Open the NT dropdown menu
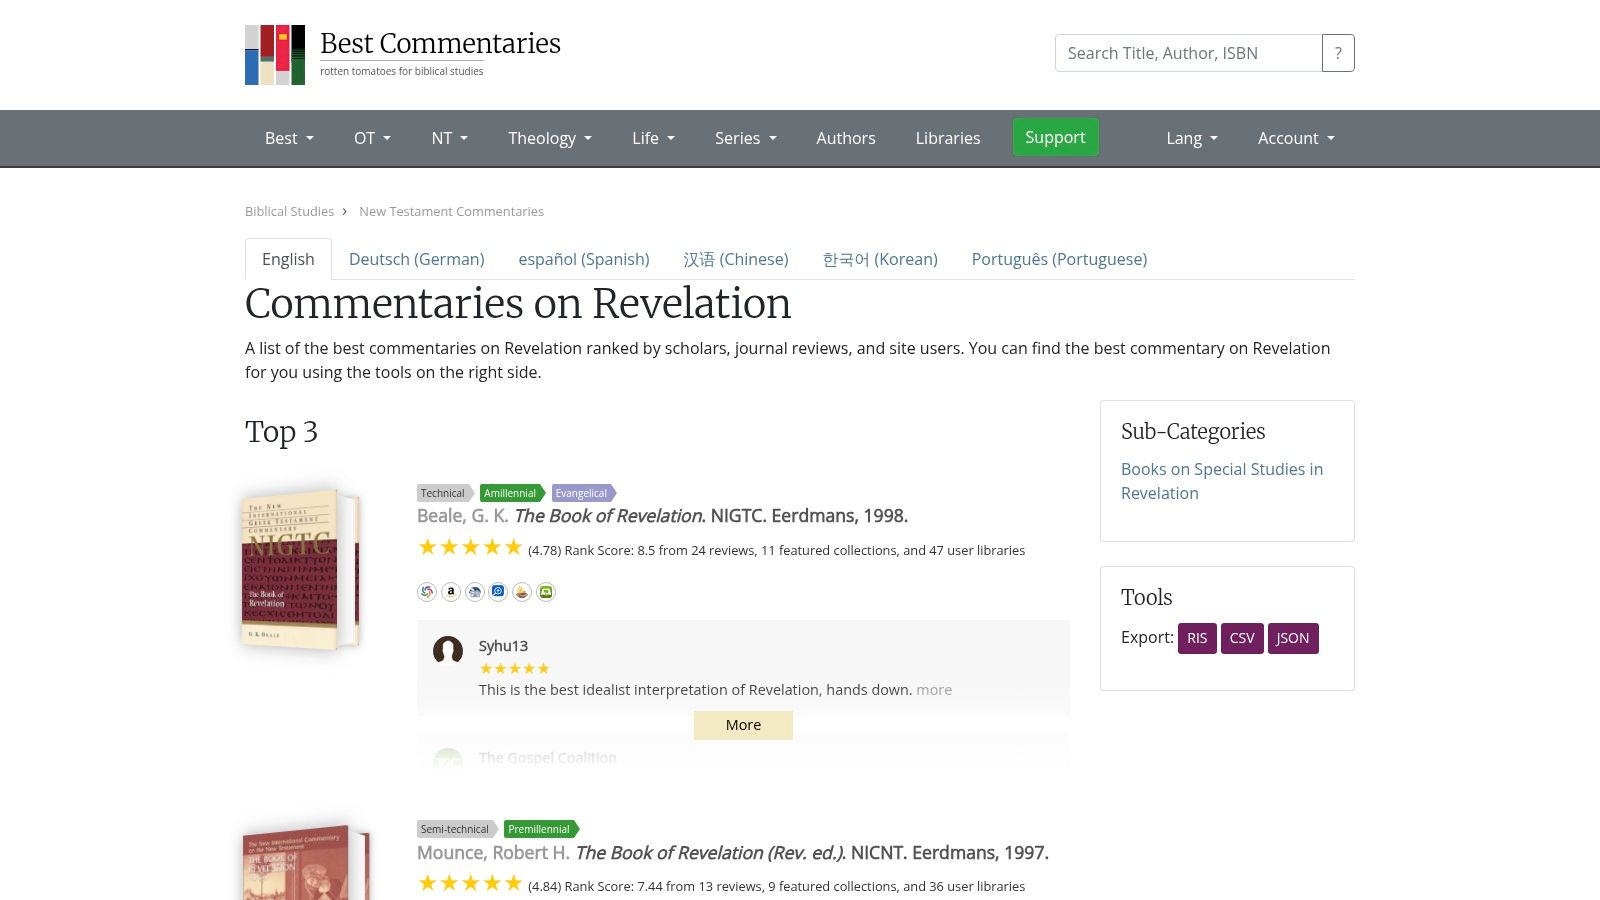 coord(449,138)
